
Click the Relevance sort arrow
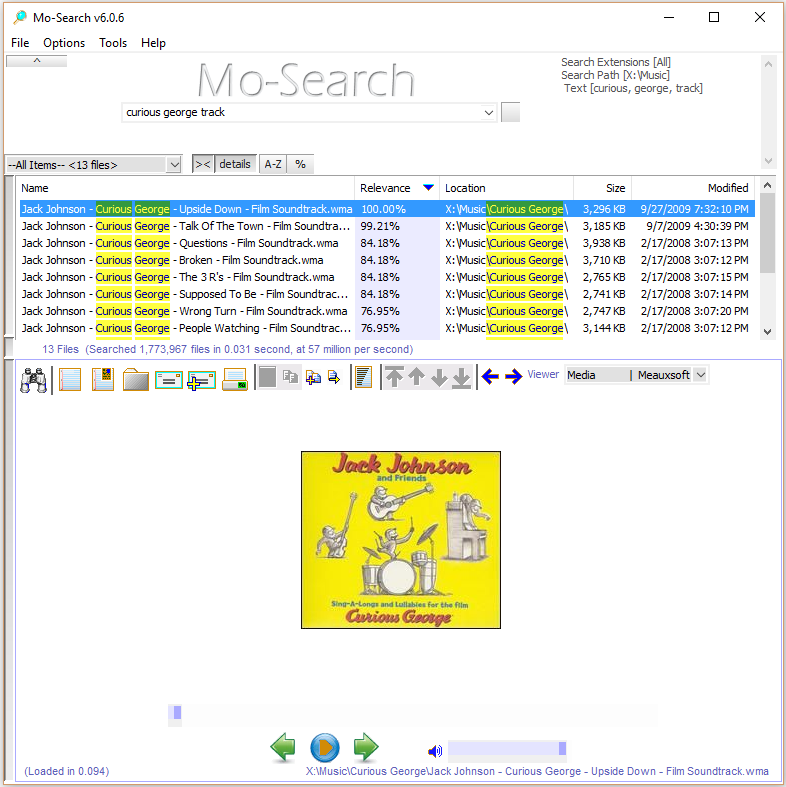pyautogui.click(x=428, y=188)
